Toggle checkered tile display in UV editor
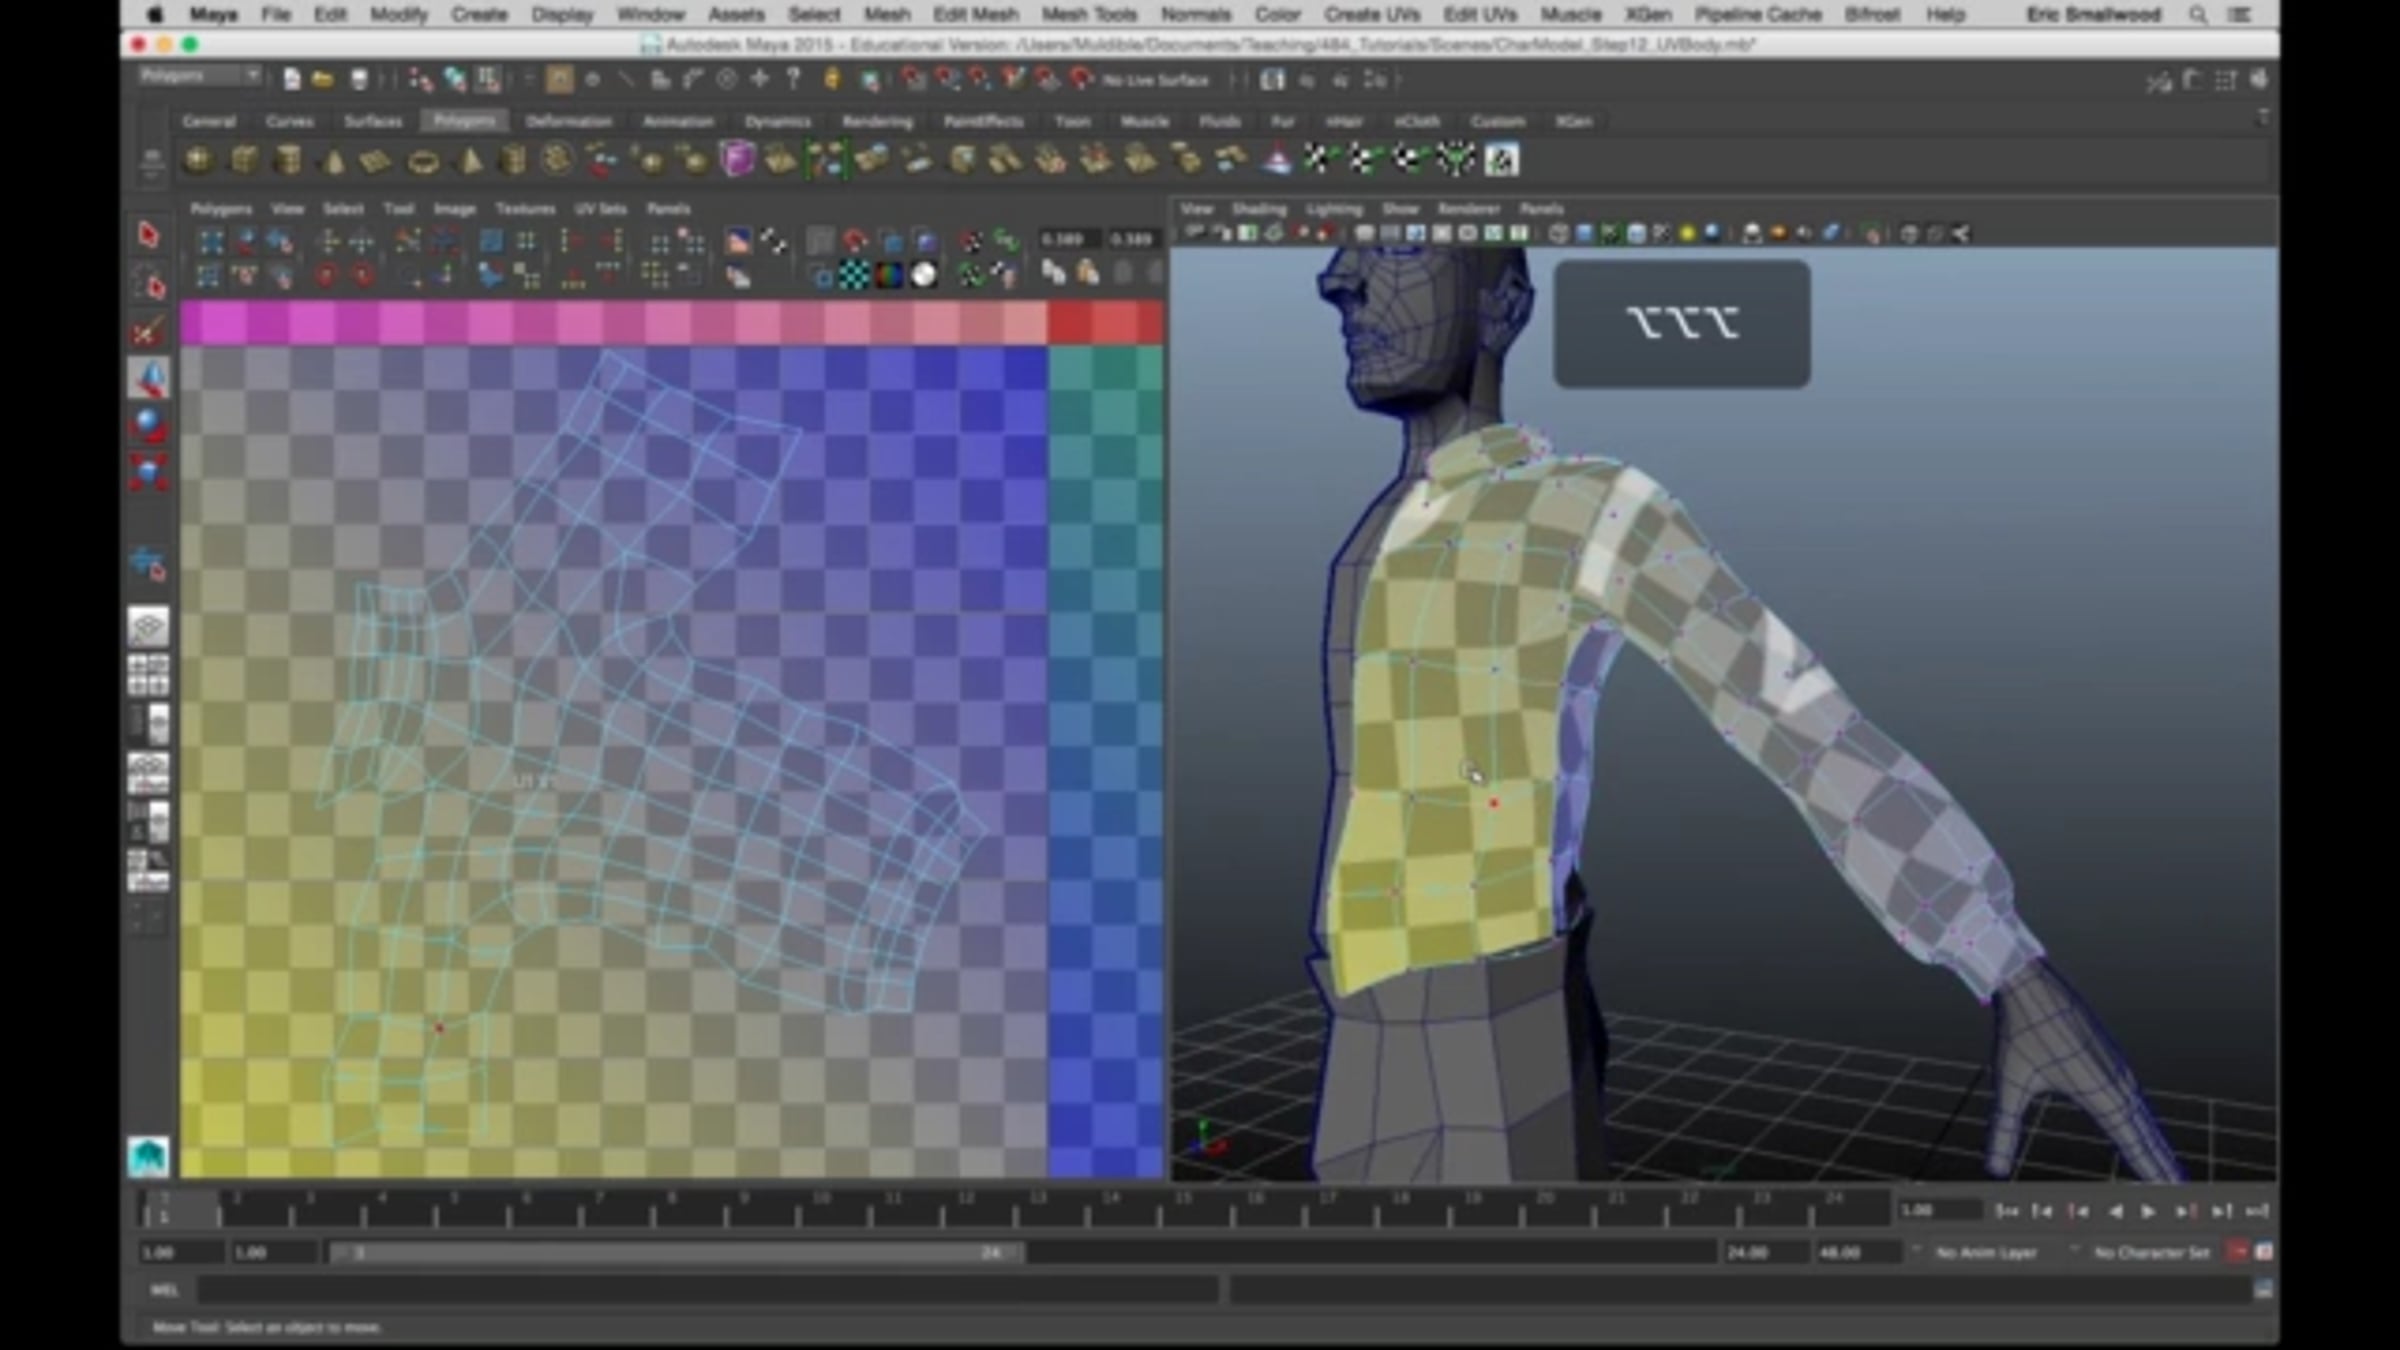Screen dimensions: 2400x1350 click(853, 275)
